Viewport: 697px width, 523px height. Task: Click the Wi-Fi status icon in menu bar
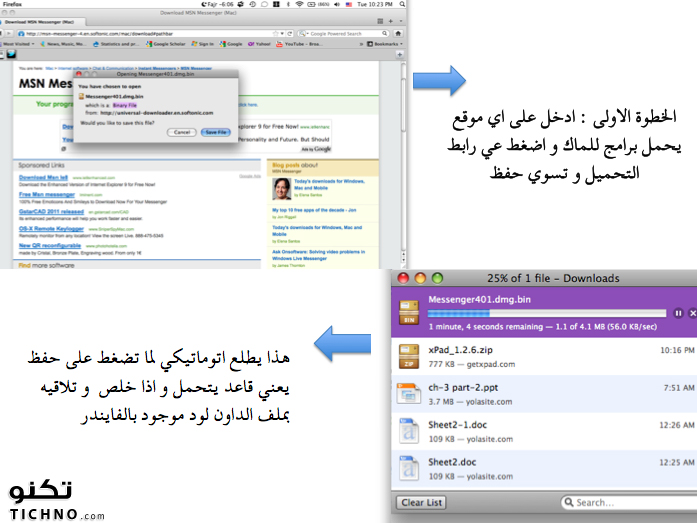(x=300, y=4)
